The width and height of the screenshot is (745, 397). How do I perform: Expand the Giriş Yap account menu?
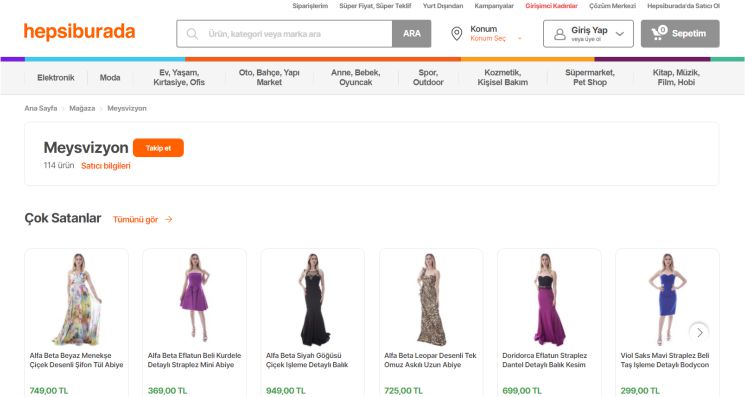[588, 34]
